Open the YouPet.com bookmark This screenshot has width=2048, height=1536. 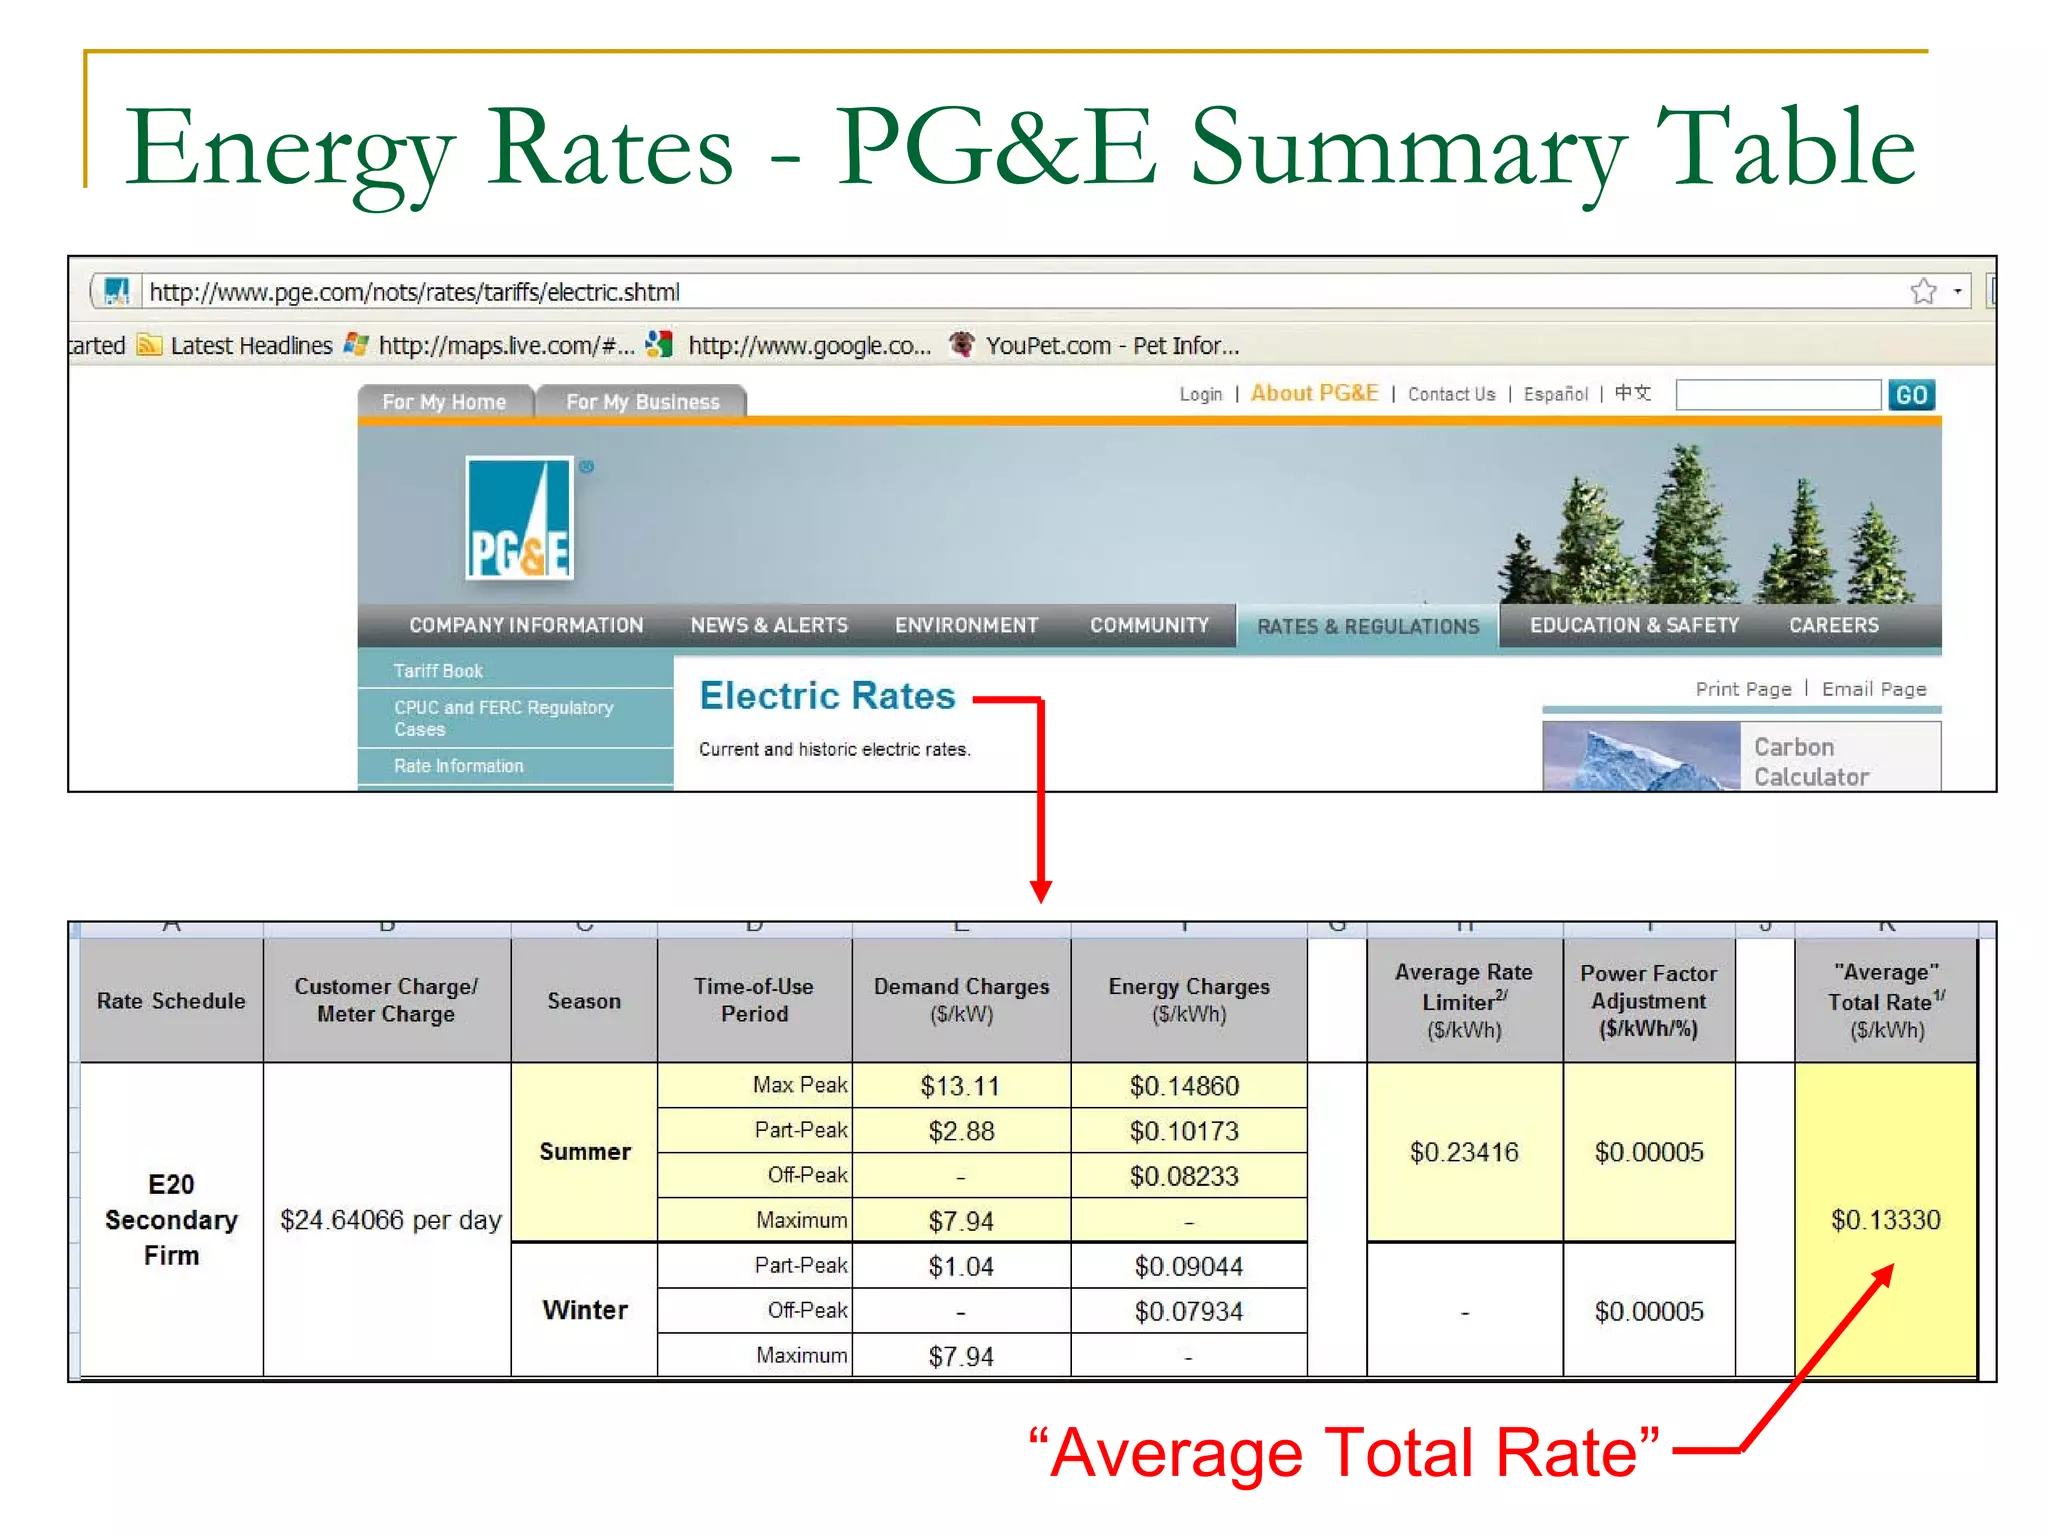click(1094, 345)
